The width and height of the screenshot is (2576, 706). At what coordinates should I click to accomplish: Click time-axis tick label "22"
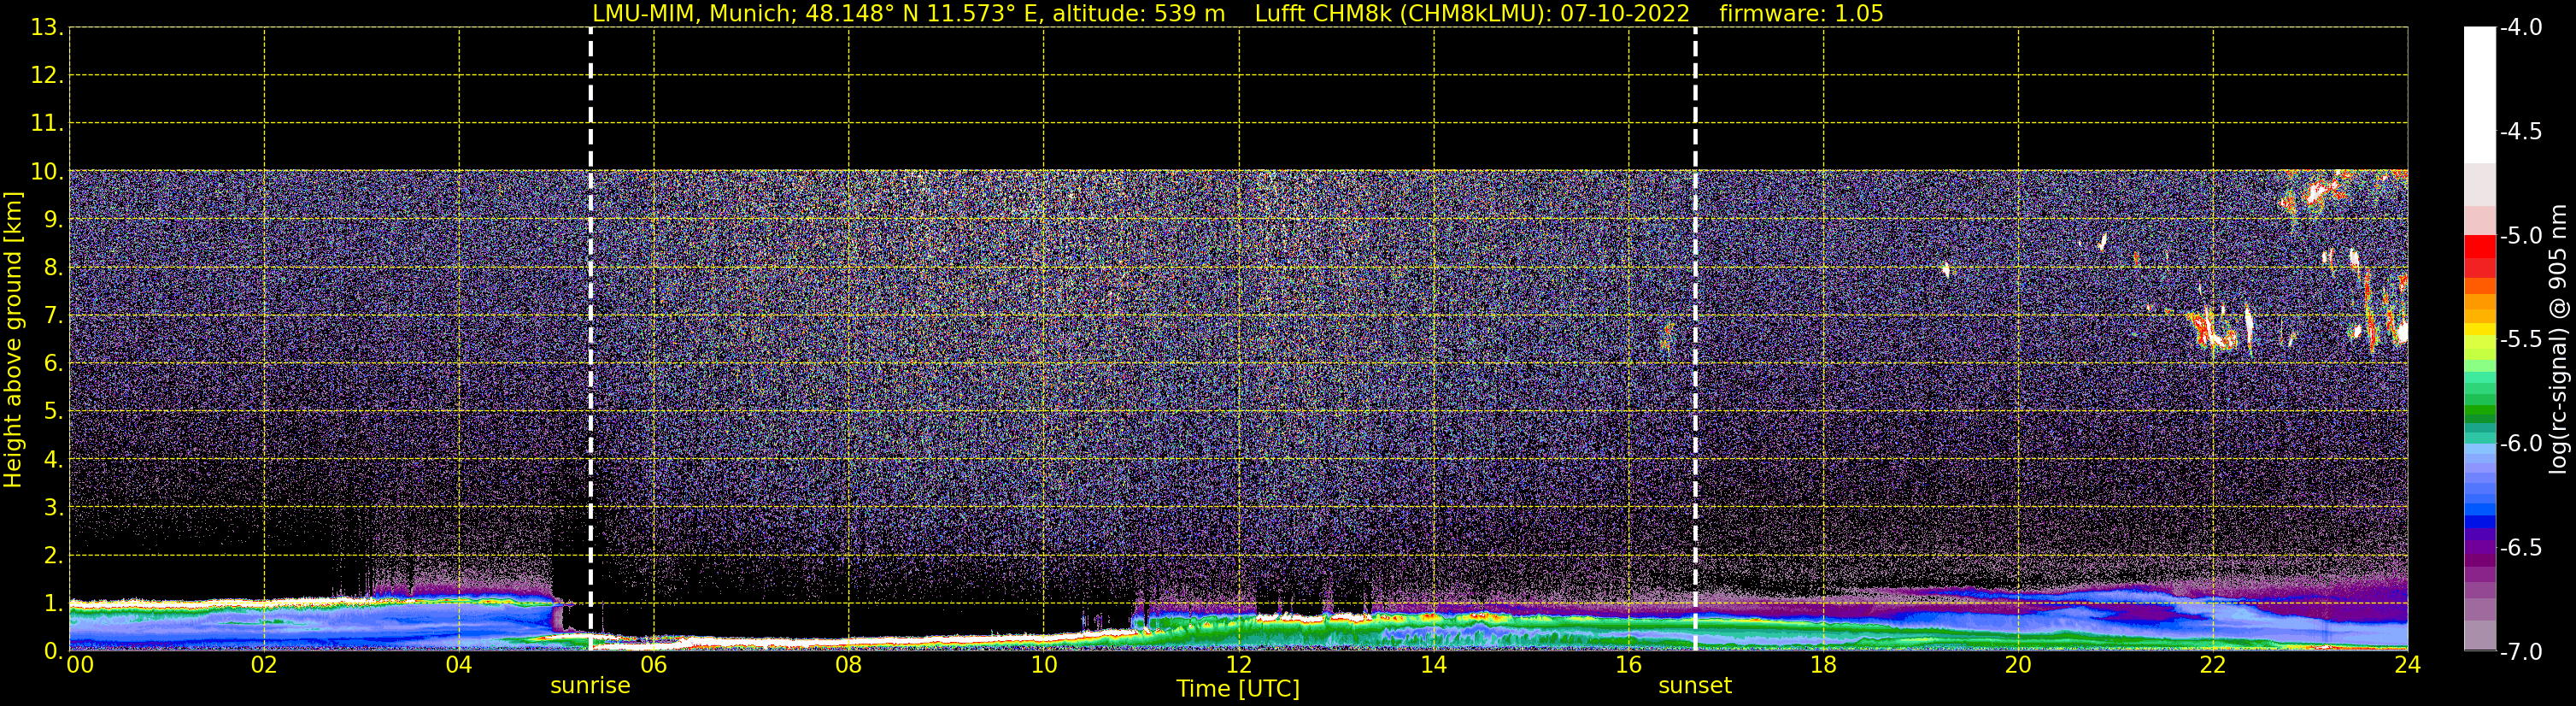2213,666
